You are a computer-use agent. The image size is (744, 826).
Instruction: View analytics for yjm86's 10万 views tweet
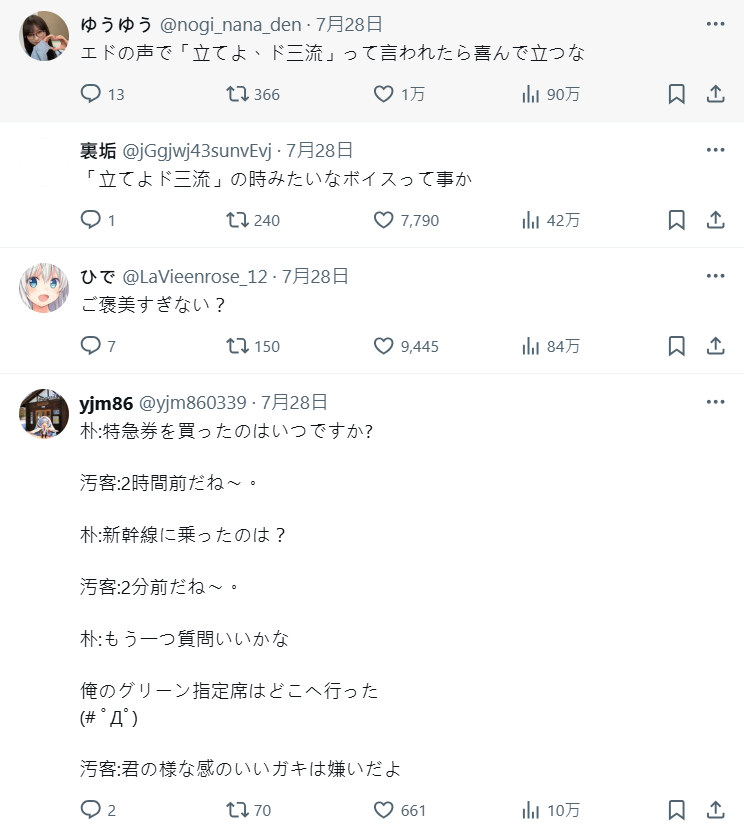point(531,810)
